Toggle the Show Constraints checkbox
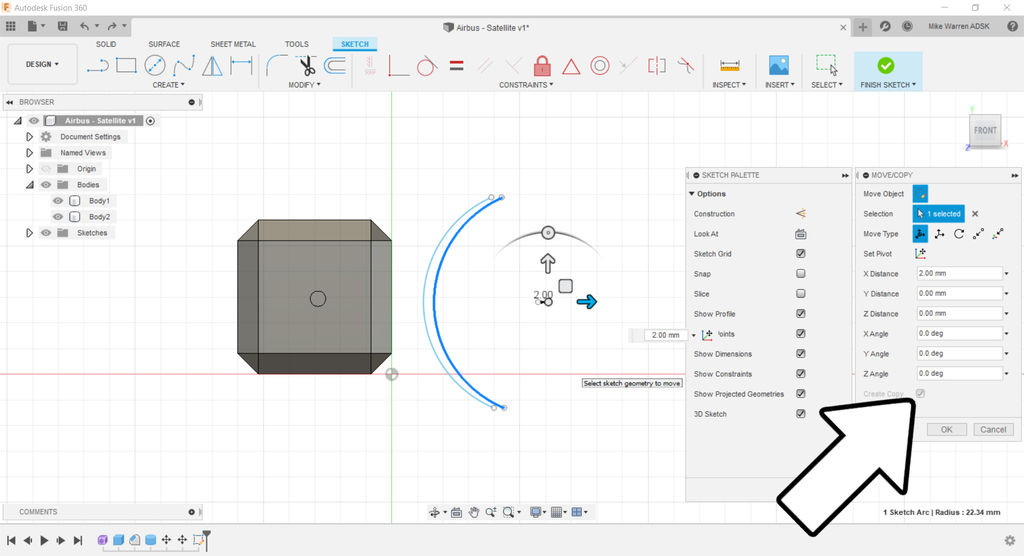The height and width of the screenshot is (556, 1024). (801, 374)
